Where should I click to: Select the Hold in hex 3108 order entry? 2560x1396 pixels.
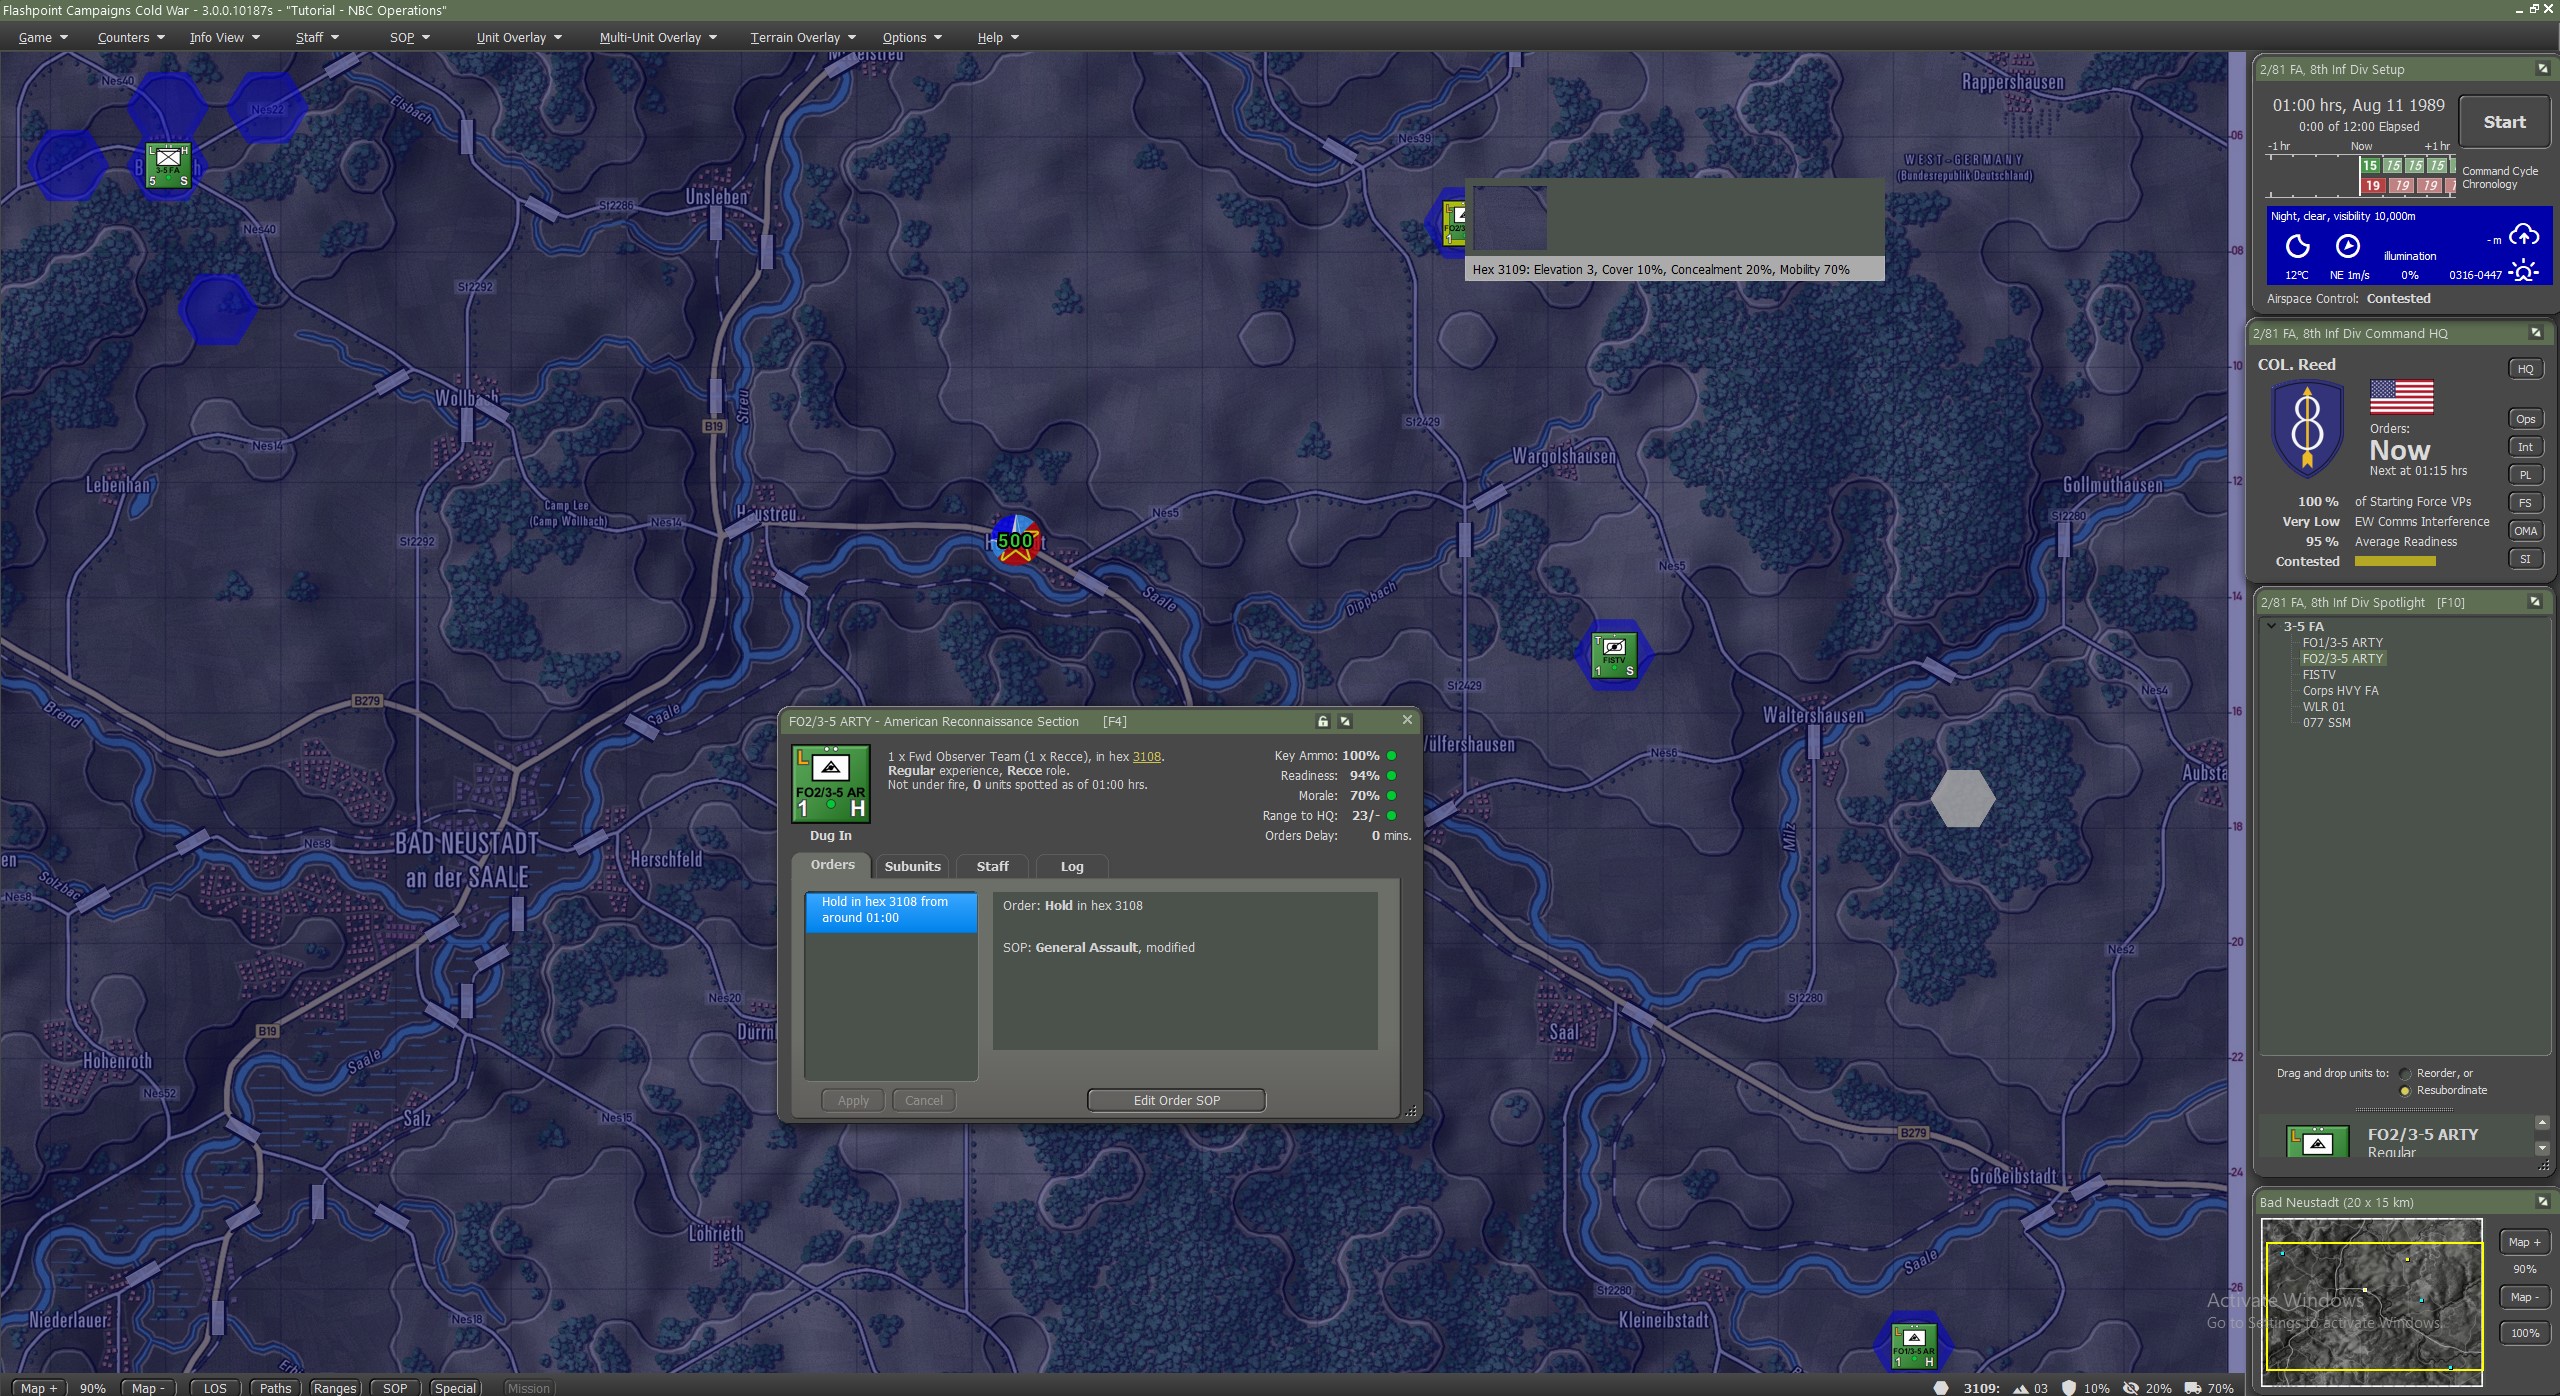tap(889, 909)
